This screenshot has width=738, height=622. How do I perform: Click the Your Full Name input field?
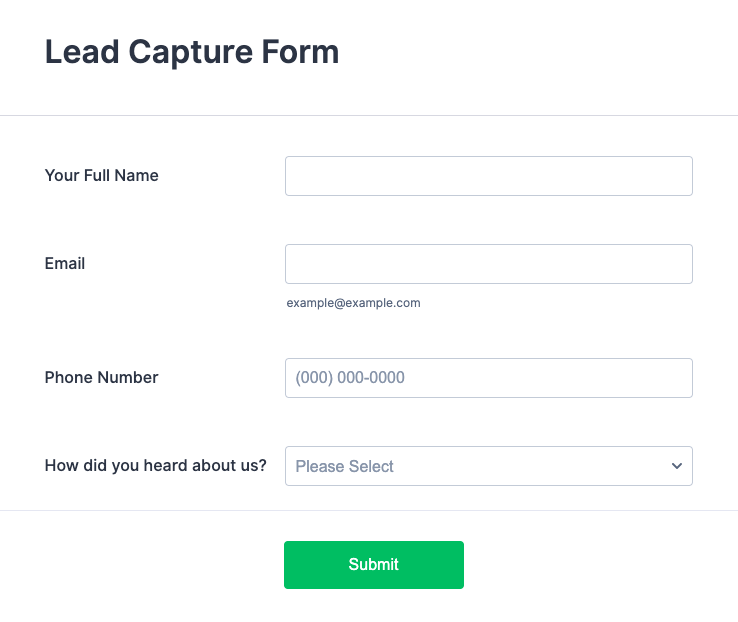[488, 176]
